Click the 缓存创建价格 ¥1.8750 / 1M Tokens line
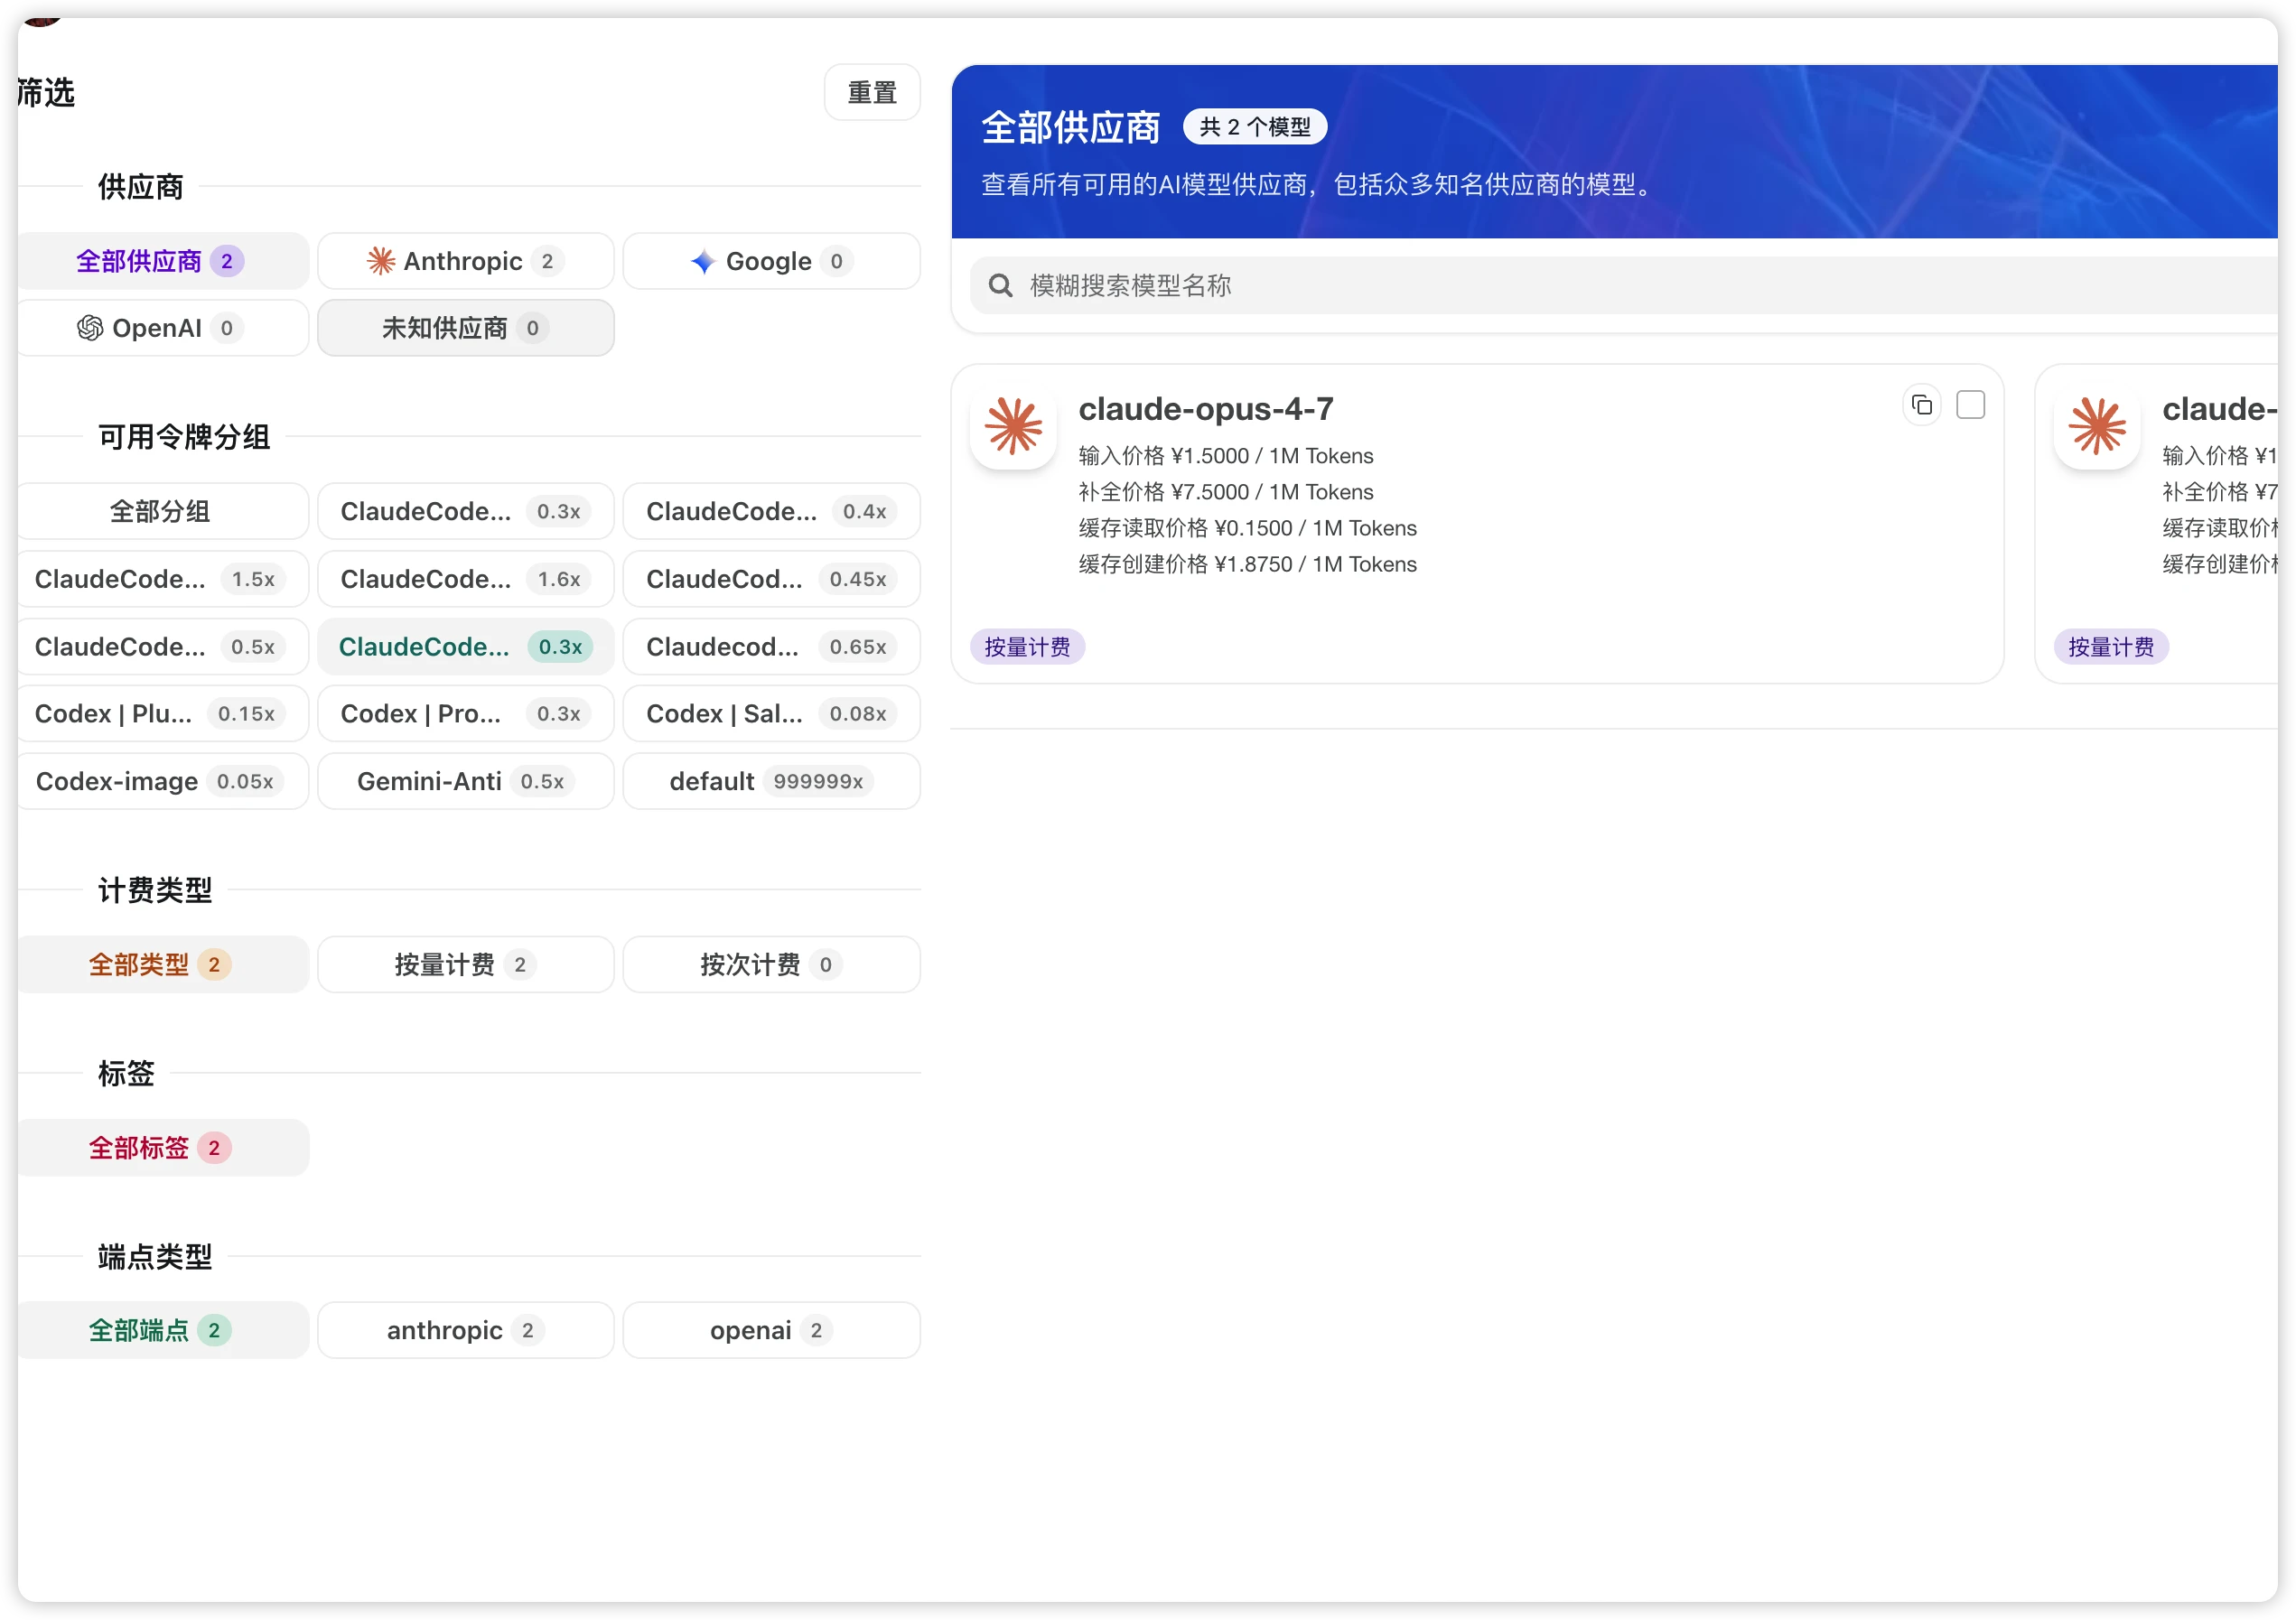The image size is (2296, 1620). click(1248, 564)
